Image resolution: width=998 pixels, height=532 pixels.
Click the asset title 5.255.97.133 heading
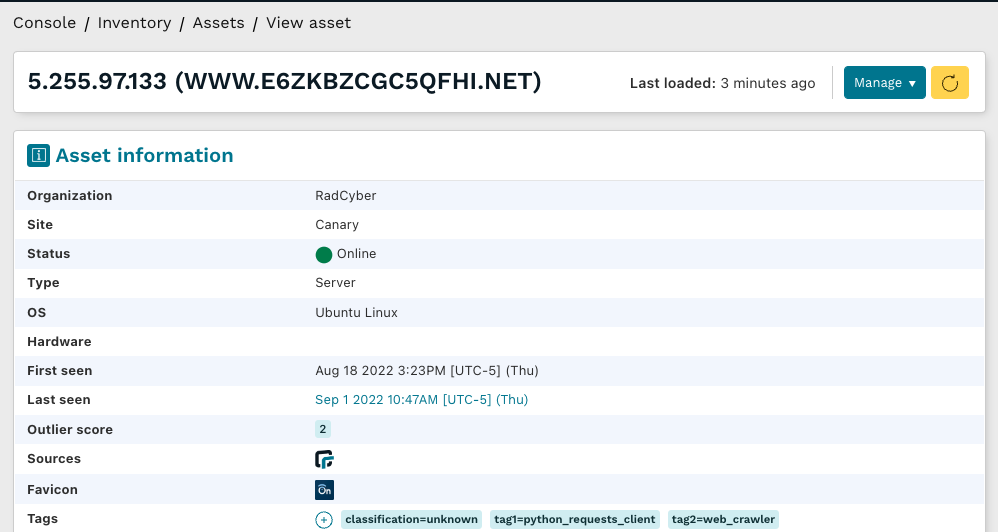(284, 82)
